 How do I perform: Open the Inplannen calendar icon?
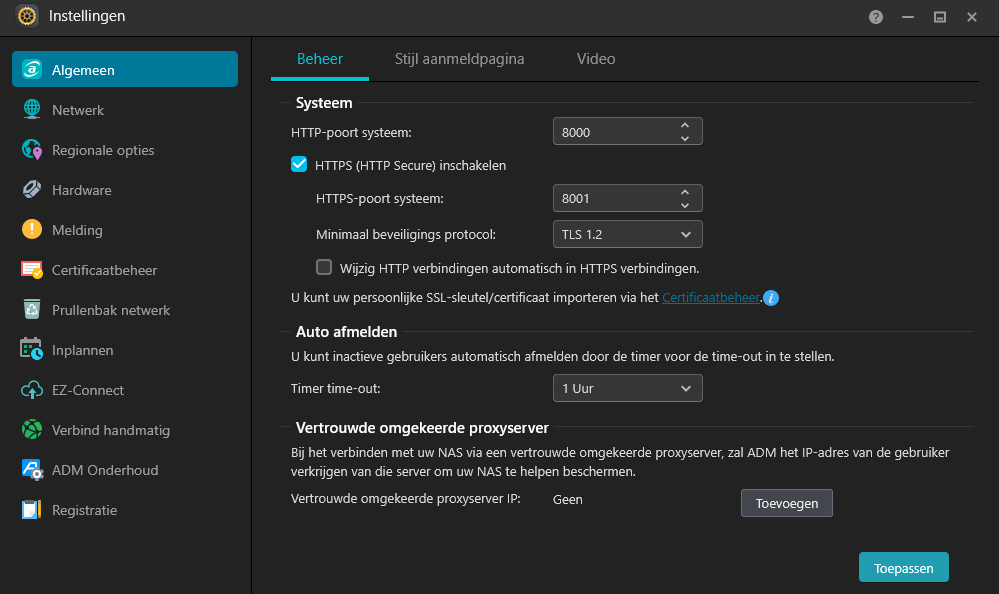31,349
